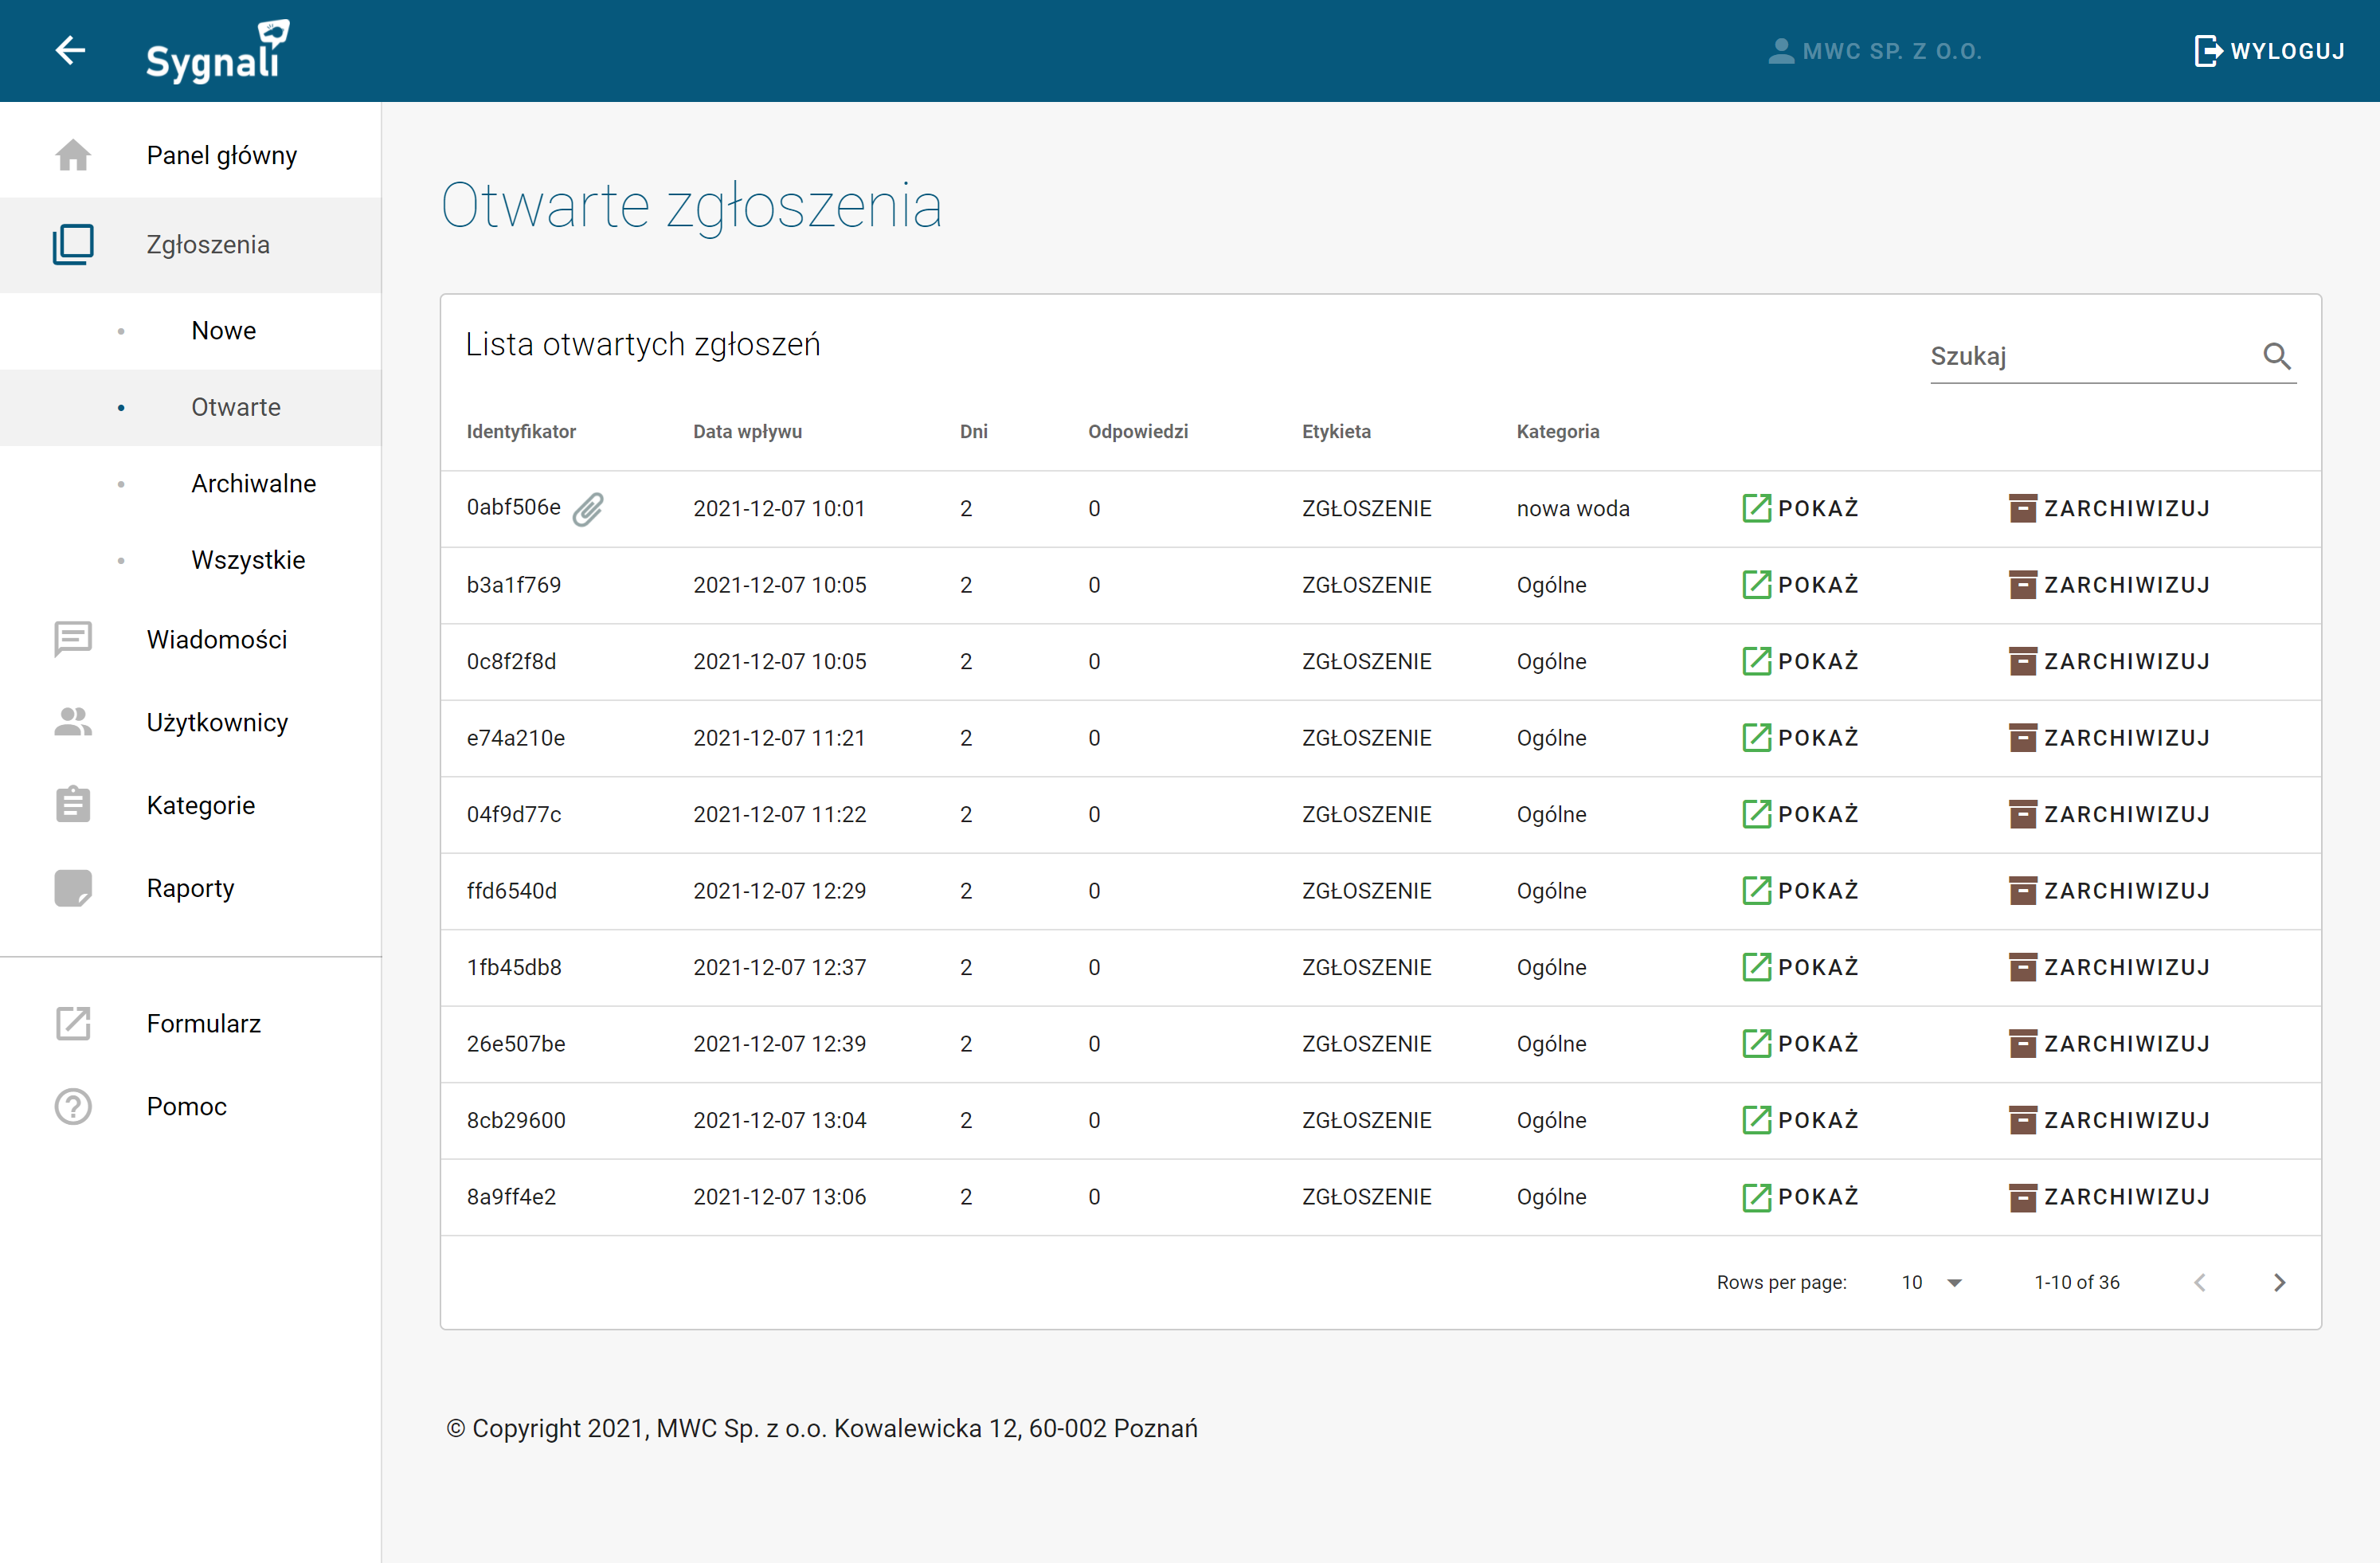Click the paperclip attachment icon on 0abf506e

coord(588,509)
